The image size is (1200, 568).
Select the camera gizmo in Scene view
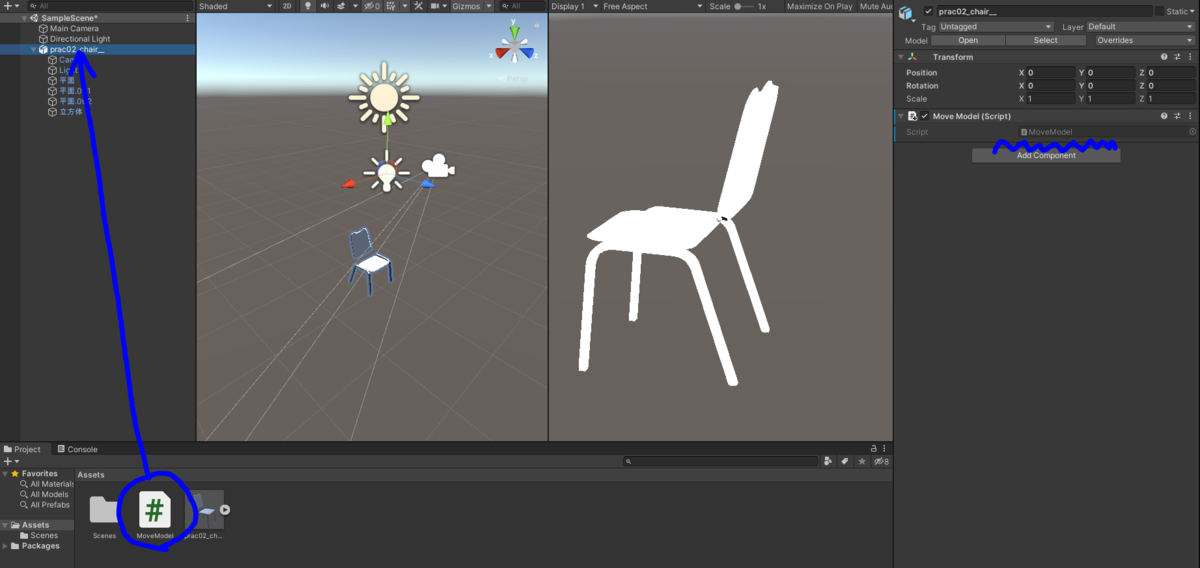(437, 167)
